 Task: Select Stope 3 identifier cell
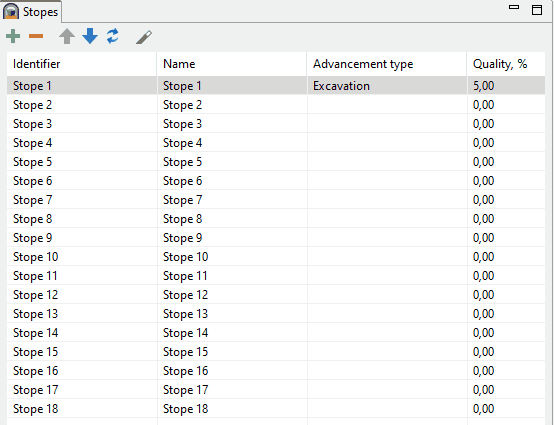(82, 124)
